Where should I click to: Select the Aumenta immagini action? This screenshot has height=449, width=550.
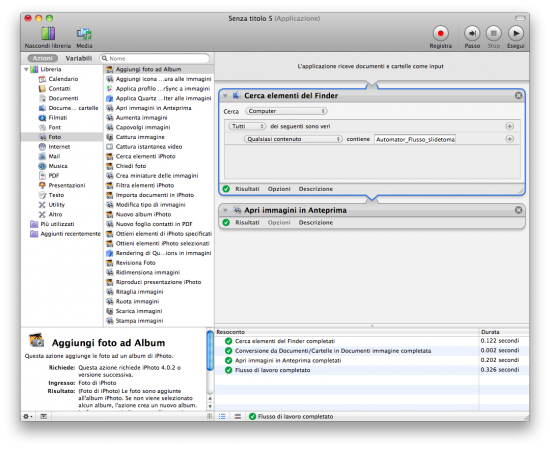tap(141, 118)
